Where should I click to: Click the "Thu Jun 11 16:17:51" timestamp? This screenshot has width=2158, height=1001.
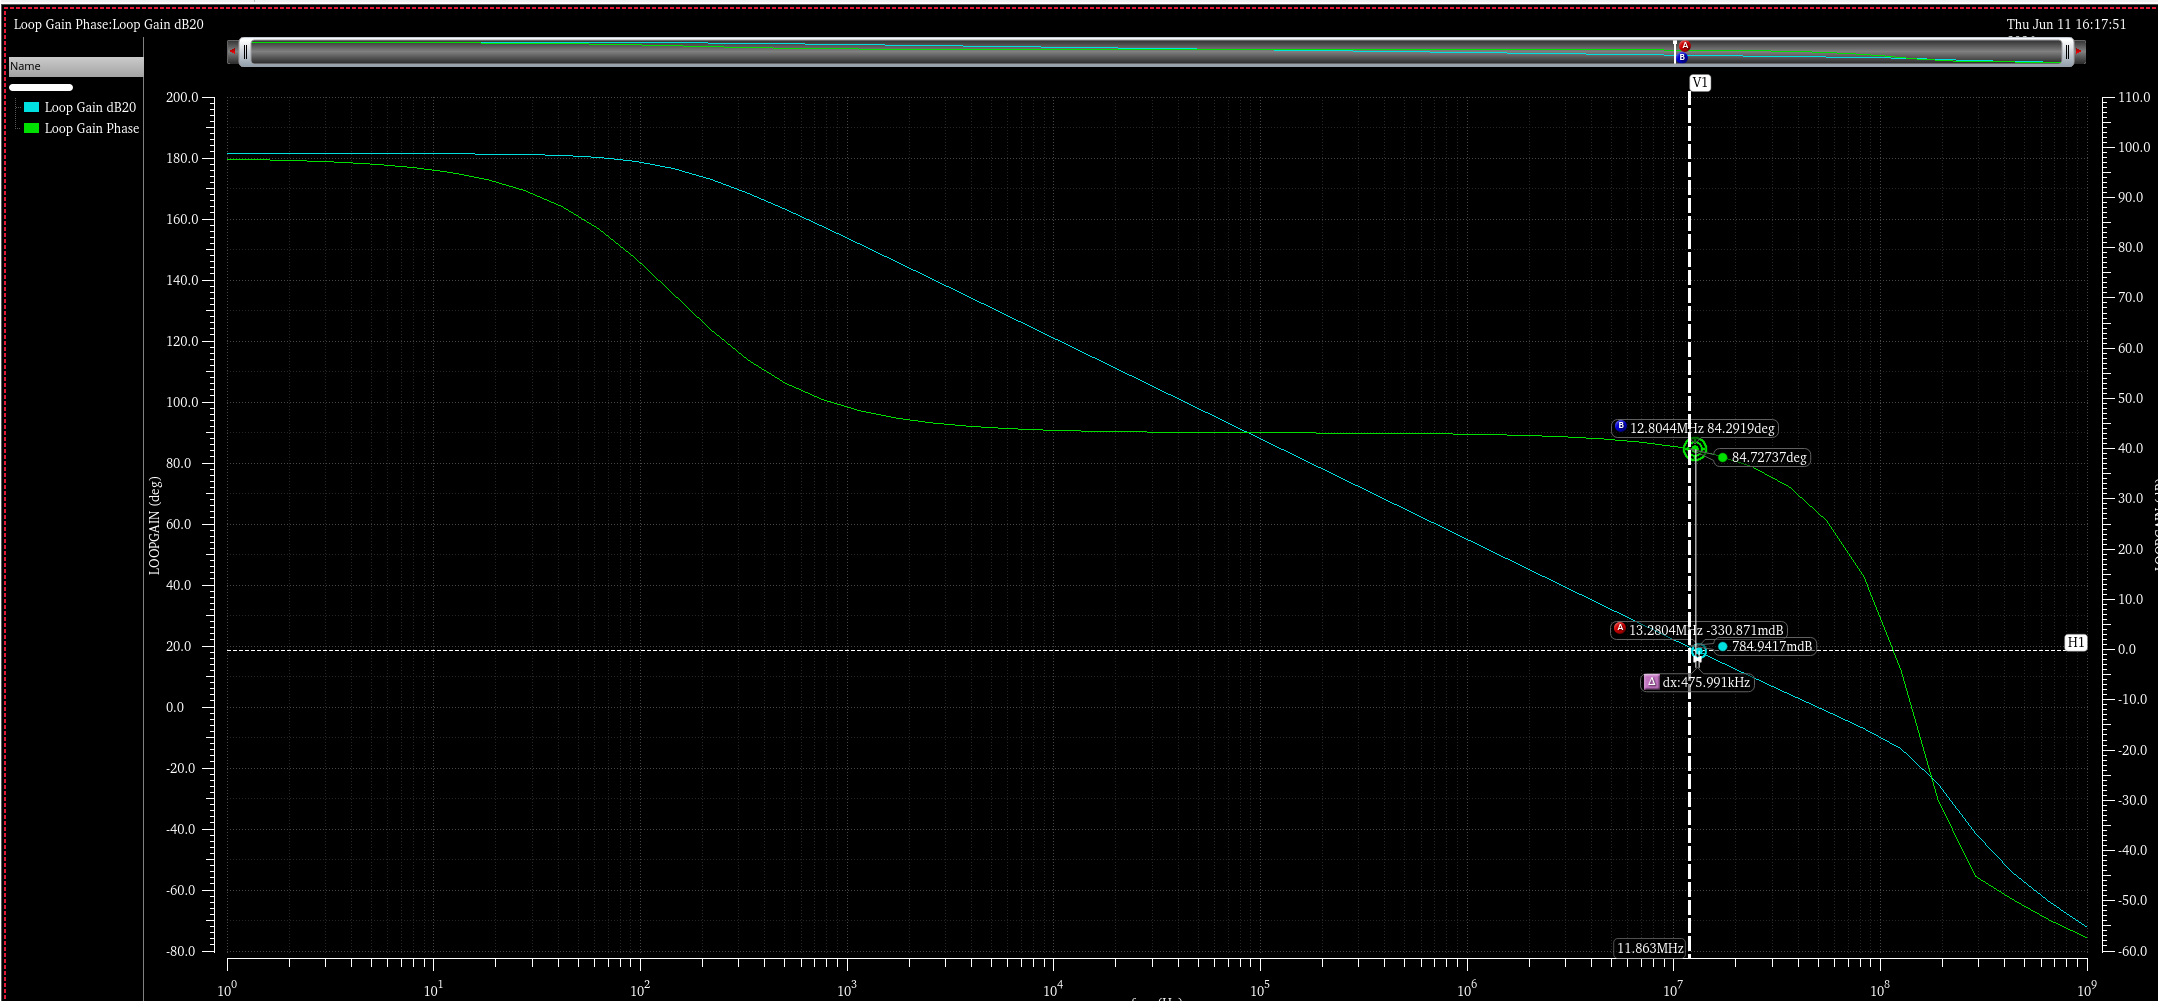click(2066, 24)
